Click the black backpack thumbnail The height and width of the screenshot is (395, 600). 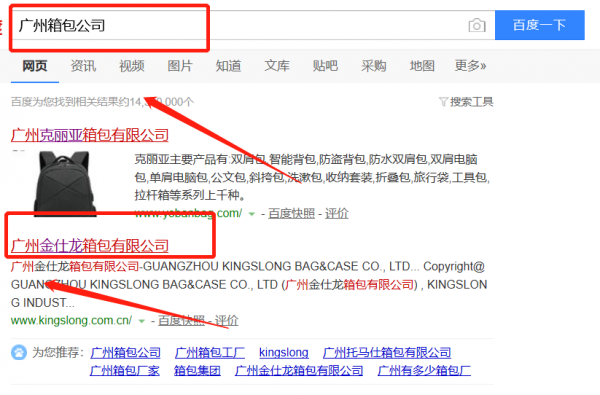click(65, 183)
